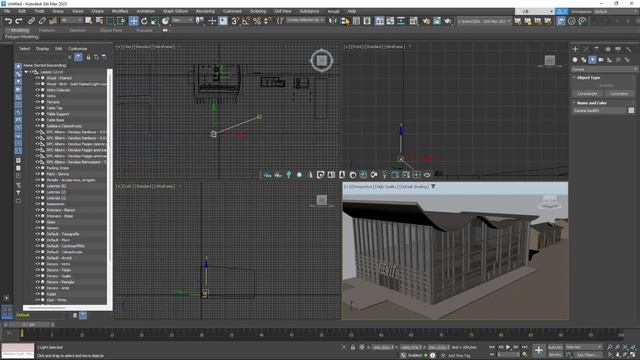Viewport: 640px width, 360px height.
Task: Open the light type dropdown in command panel
Action: point(604,69)
